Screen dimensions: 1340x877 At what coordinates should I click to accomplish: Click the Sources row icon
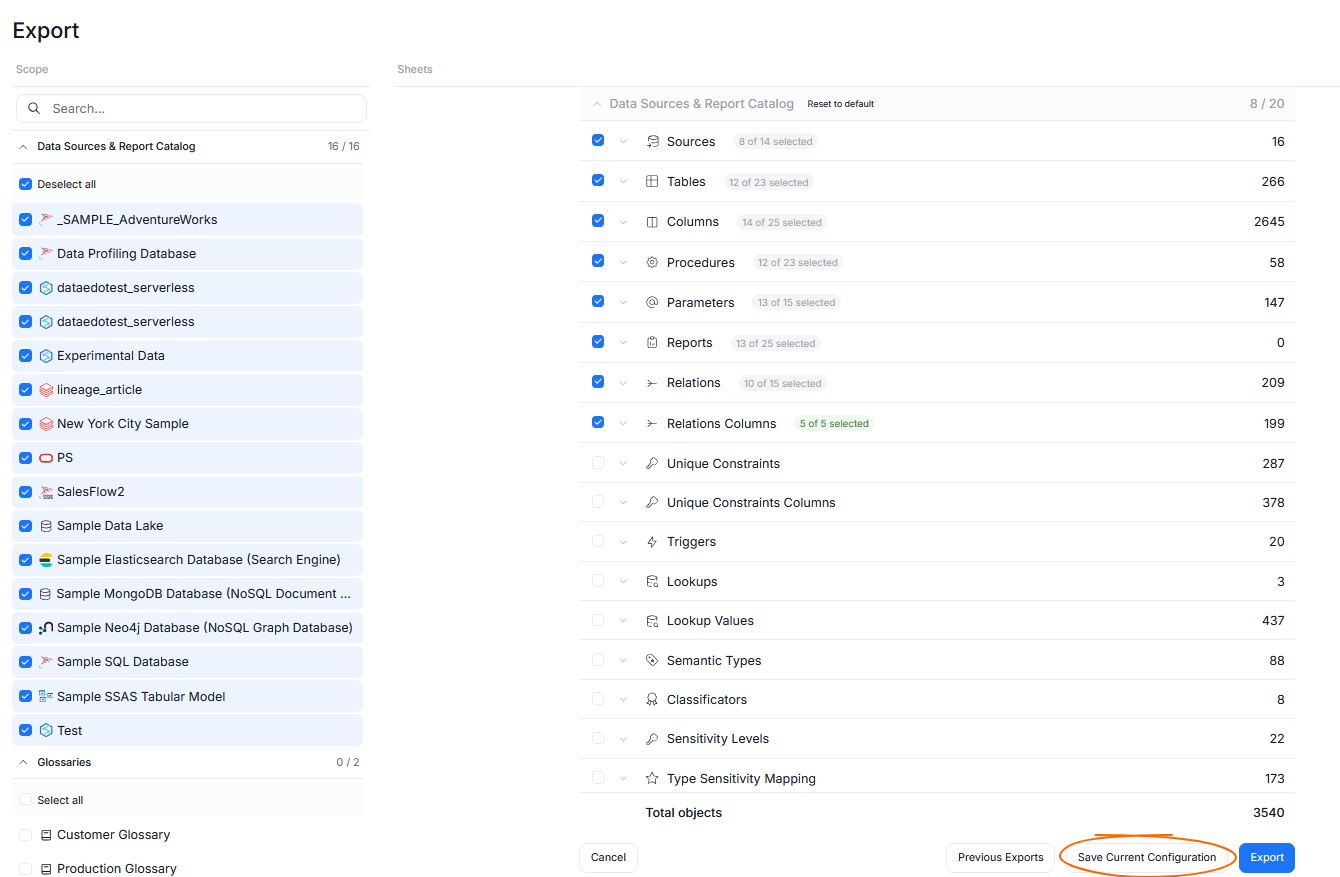pos(652,141)
